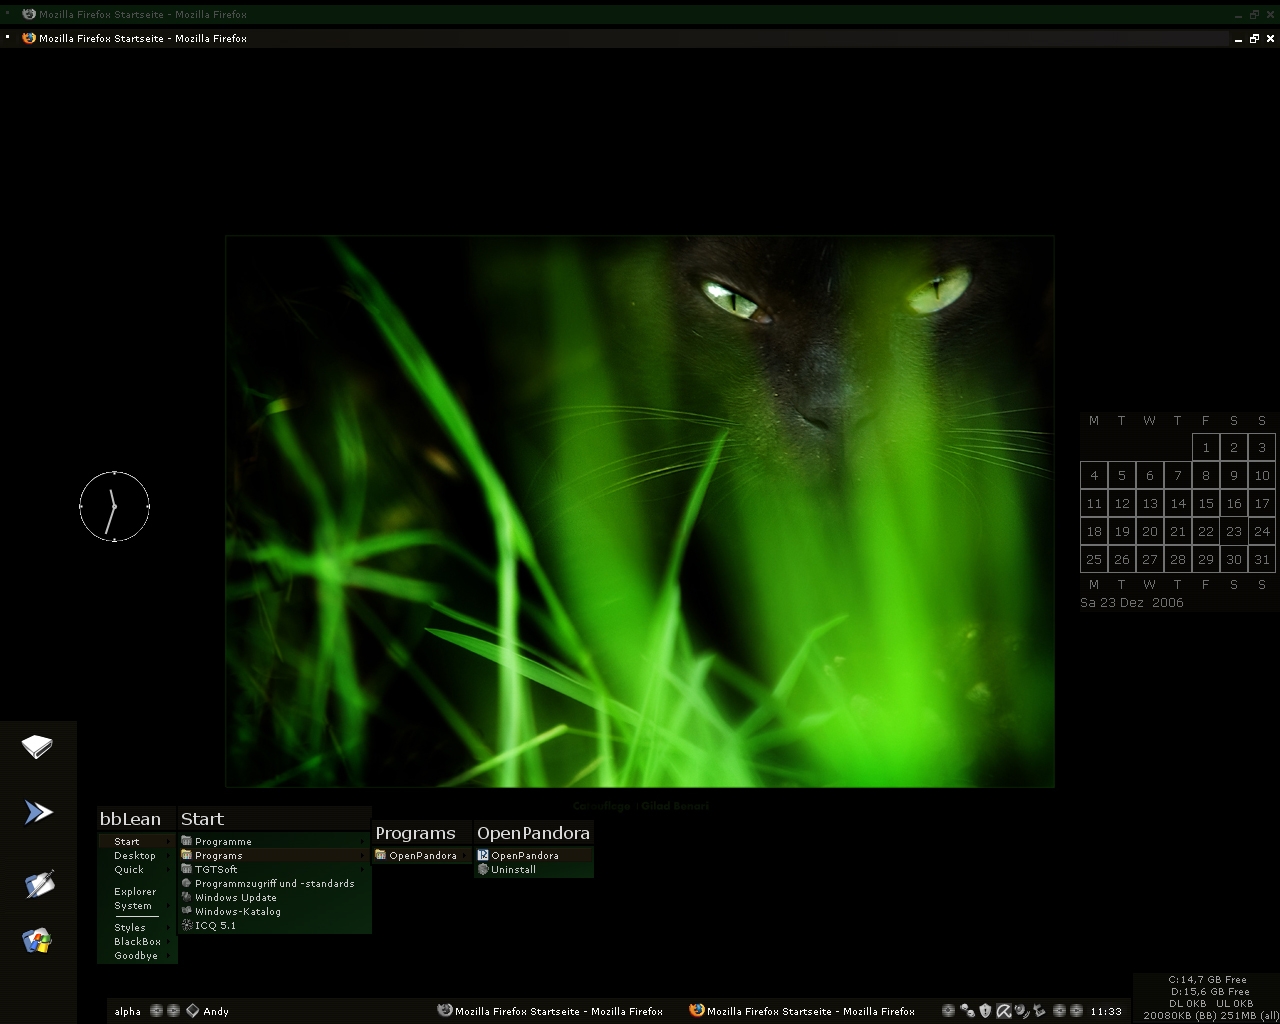Viewport: 1280px width, 1024px height.
Task: Click the alpha workspace label on toolbar
Action: click(x=128, y=1011)
